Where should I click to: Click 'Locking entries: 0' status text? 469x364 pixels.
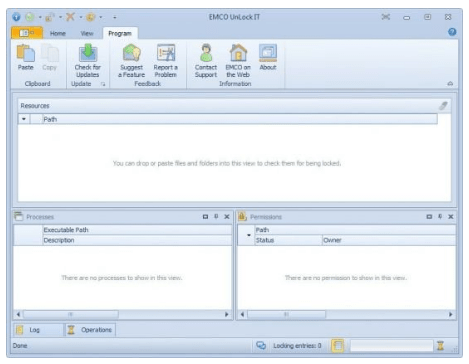(297, 346)
